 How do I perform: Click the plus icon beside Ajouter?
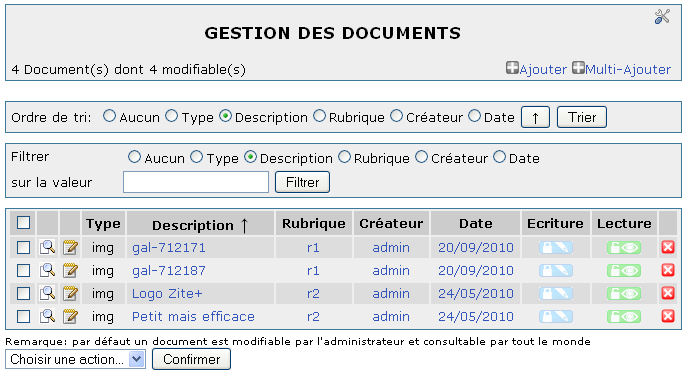pyautogui.click(x=512, y=68)
